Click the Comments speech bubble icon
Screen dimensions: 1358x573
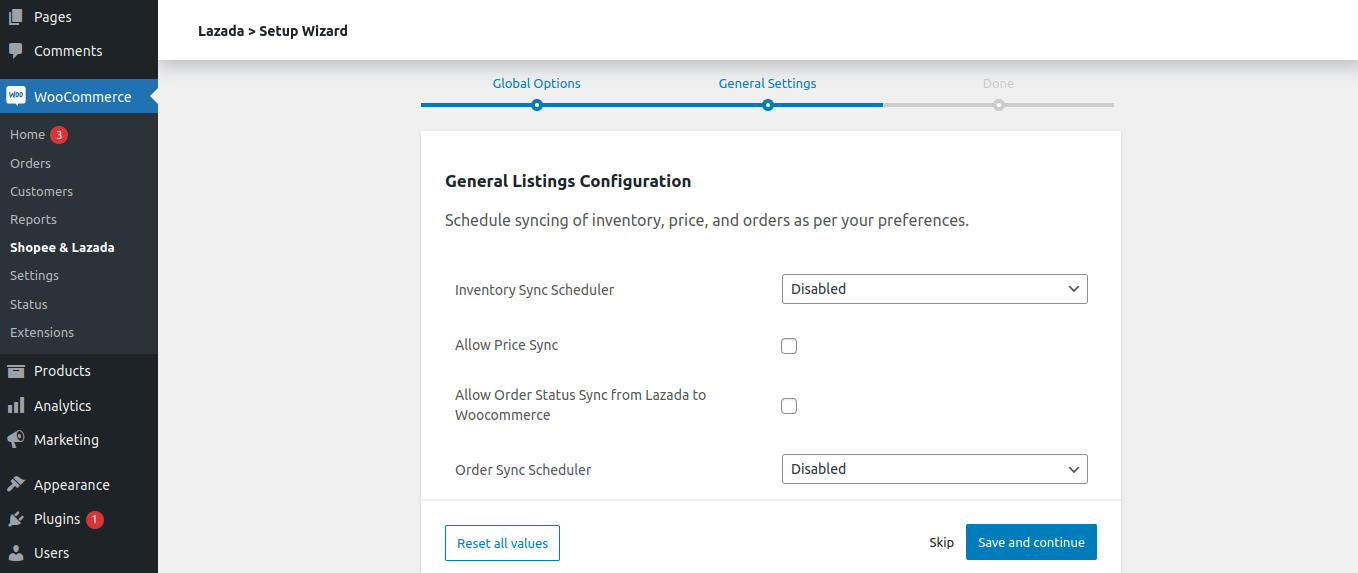click(16, 51)
